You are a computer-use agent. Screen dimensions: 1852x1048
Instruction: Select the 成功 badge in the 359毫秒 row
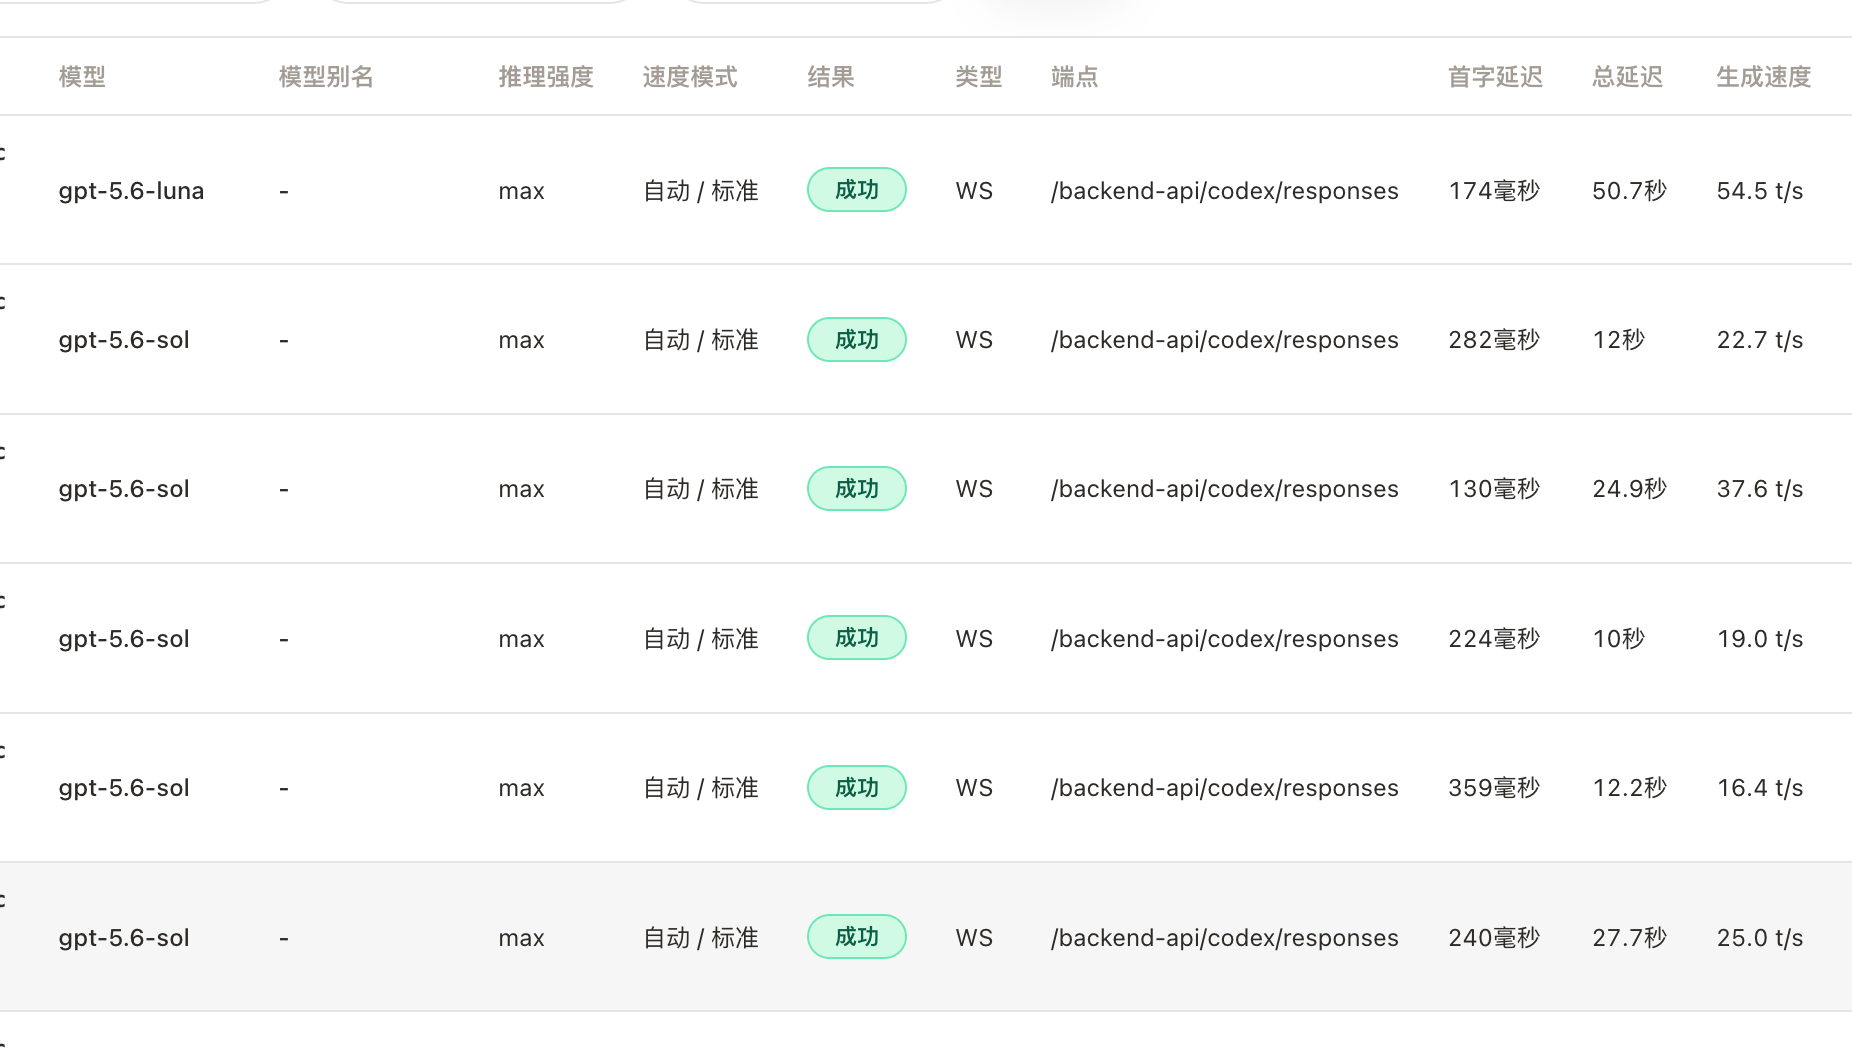click(857, 788)
